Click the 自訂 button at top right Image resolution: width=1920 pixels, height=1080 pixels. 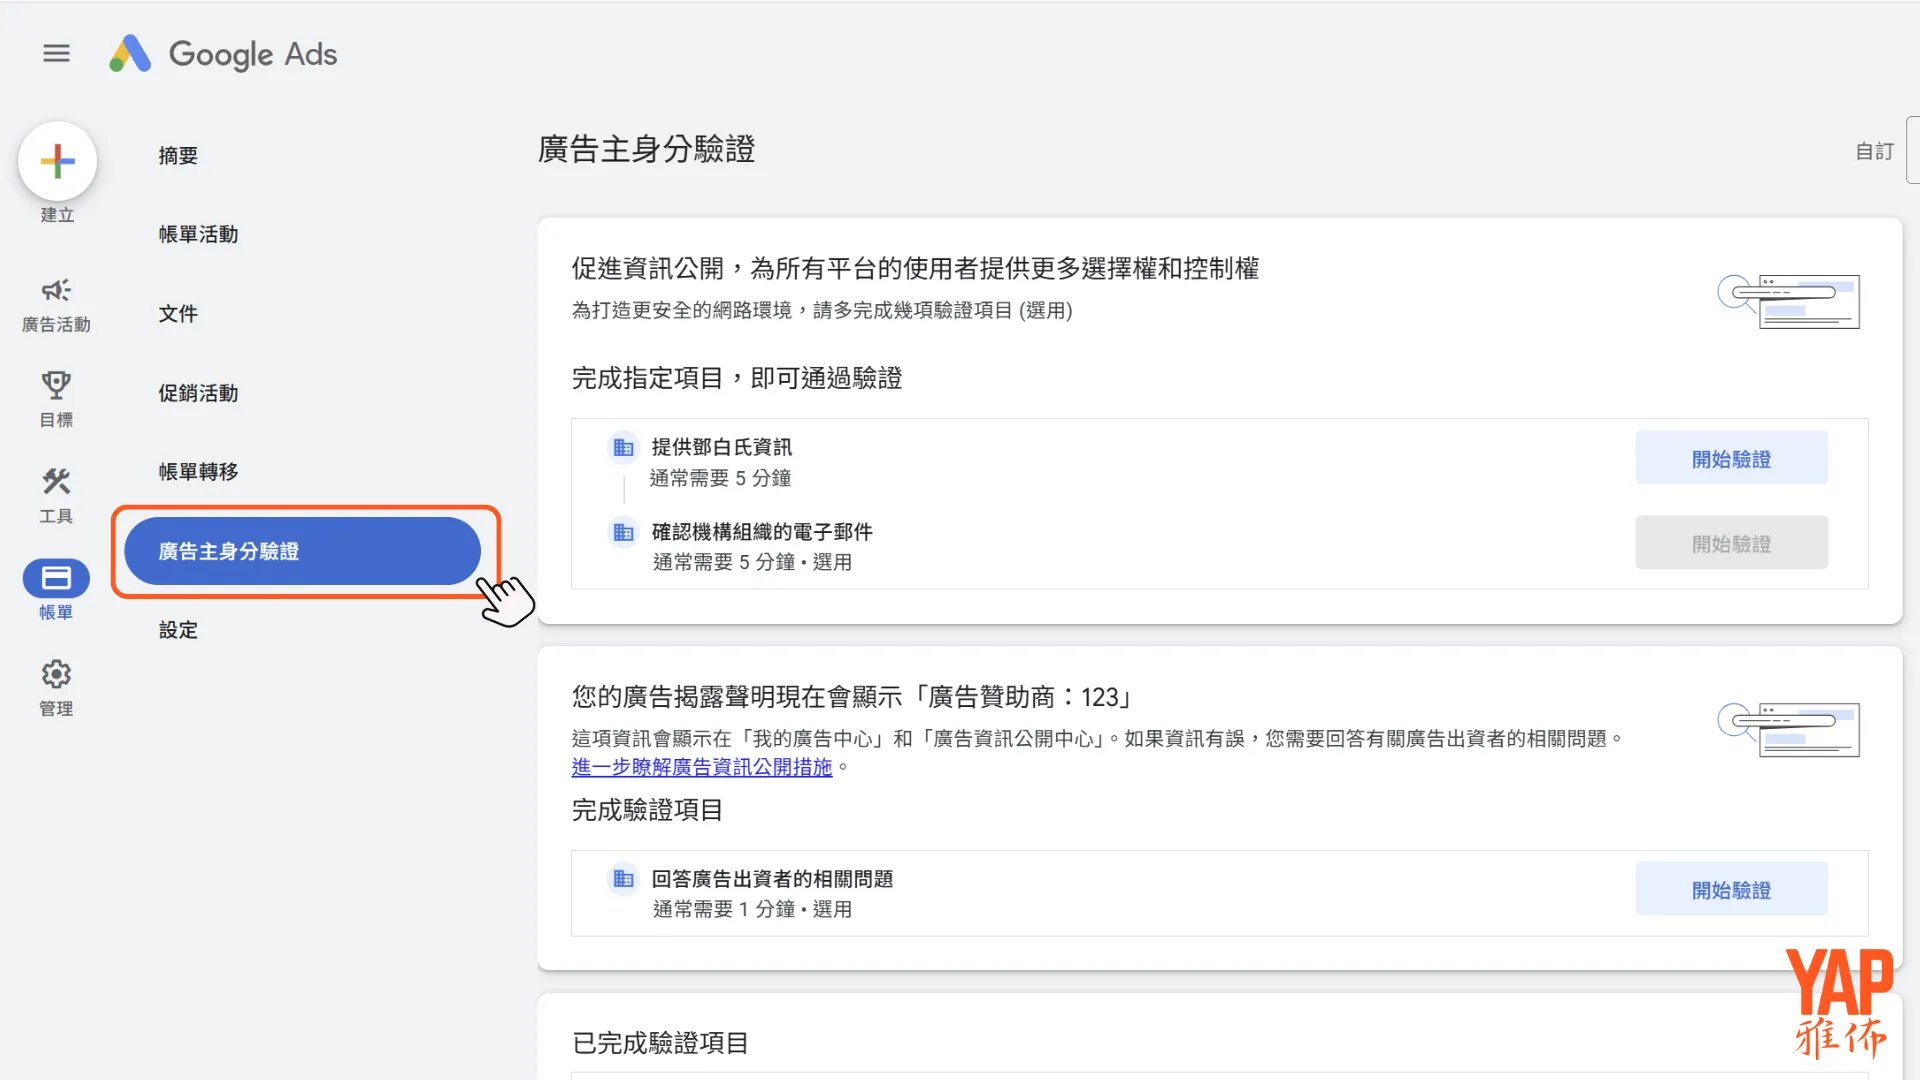1874,151
